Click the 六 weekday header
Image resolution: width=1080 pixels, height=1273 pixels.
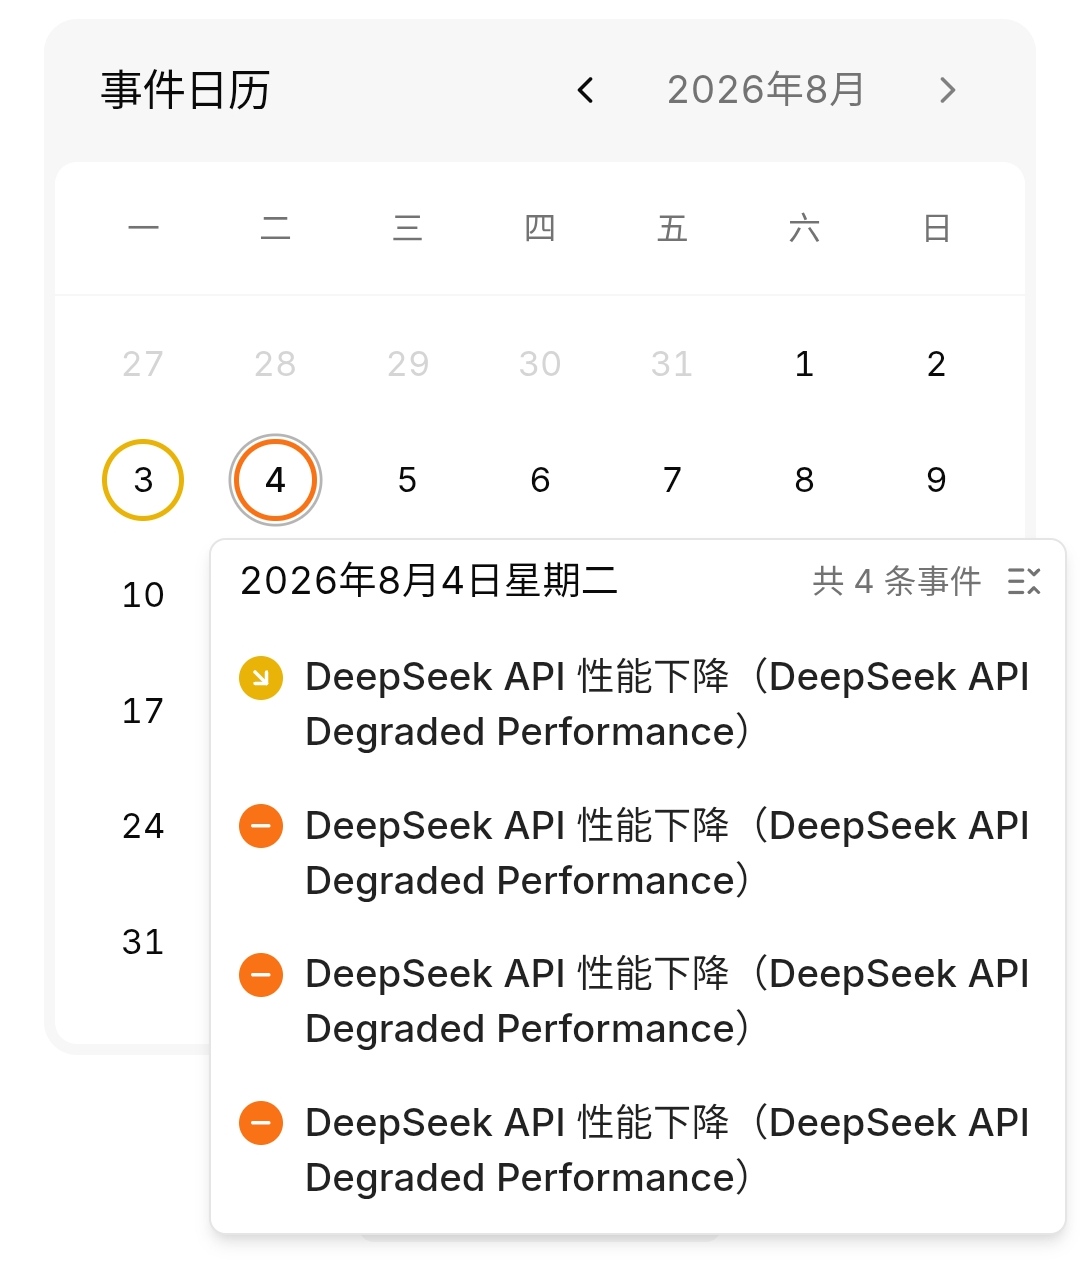(804, 229)
